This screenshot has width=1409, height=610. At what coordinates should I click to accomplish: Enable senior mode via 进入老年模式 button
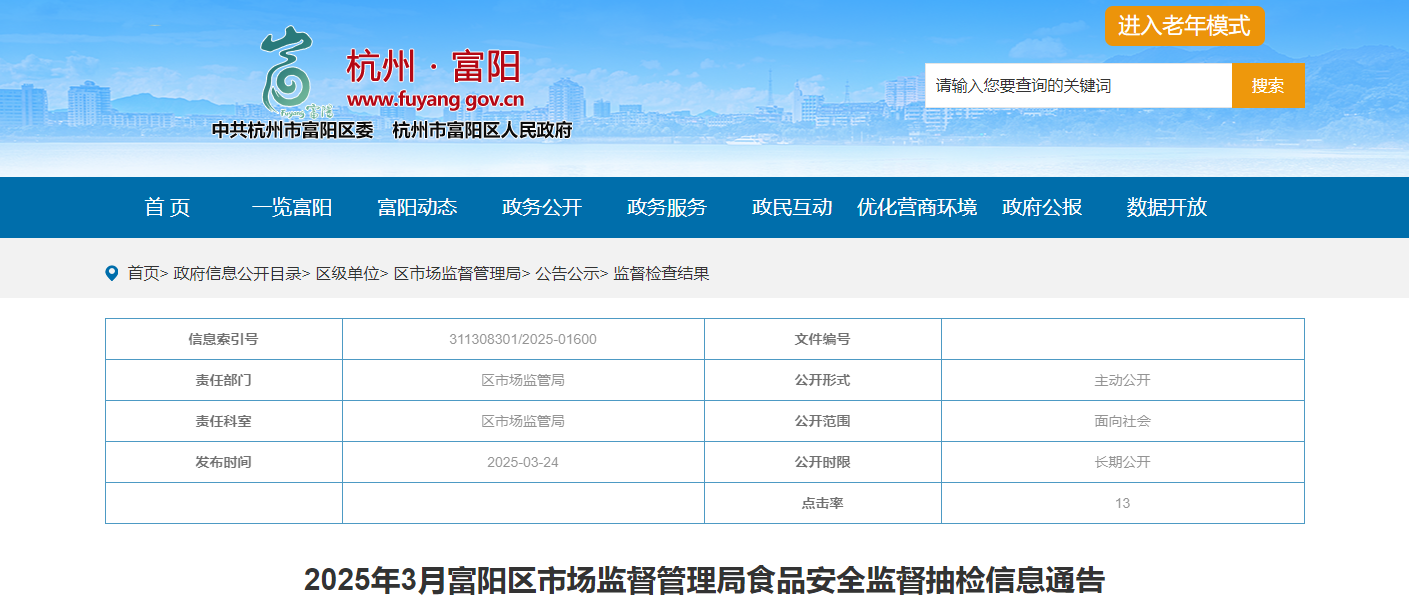pos(1185,26)
